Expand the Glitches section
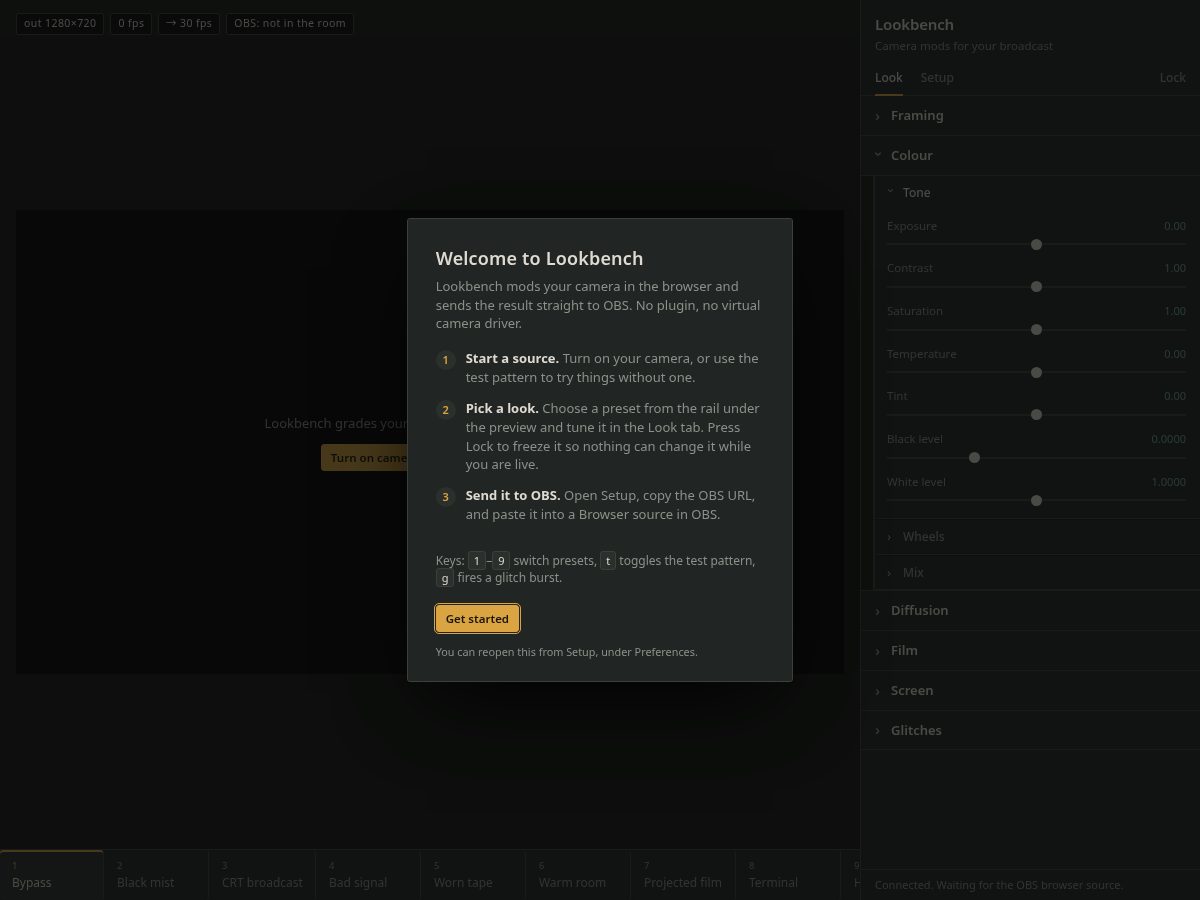The height and width of the screenshot is (900, 1200). click(1030, 731)
